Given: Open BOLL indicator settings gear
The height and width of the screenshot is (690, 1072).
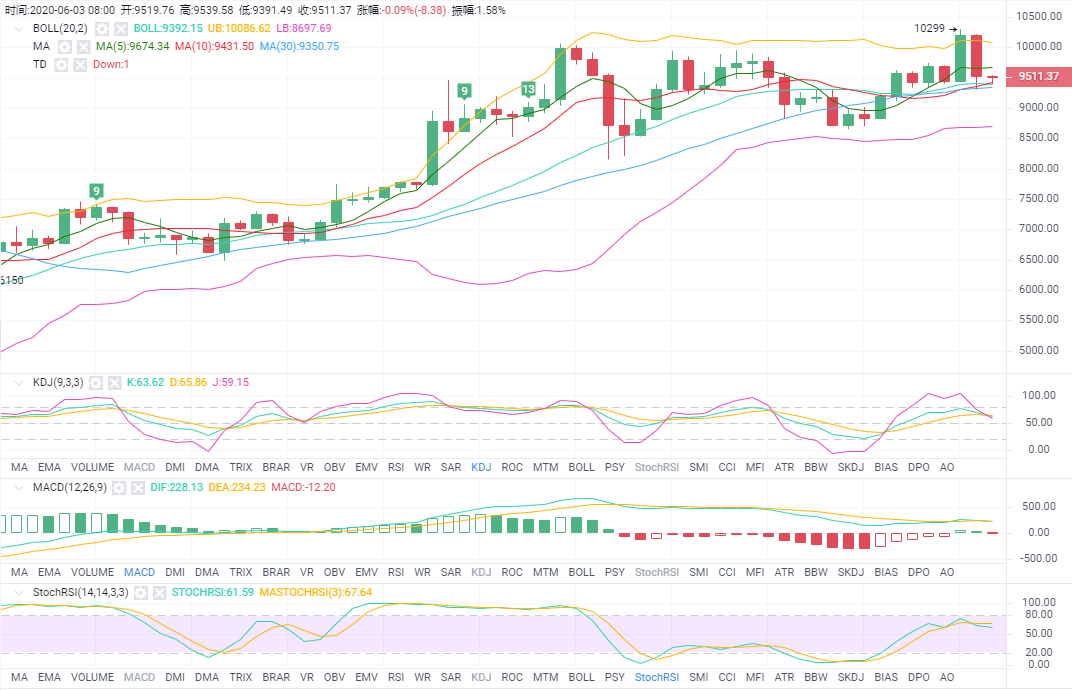Looking at the screenshot, I should coord(102,29).
